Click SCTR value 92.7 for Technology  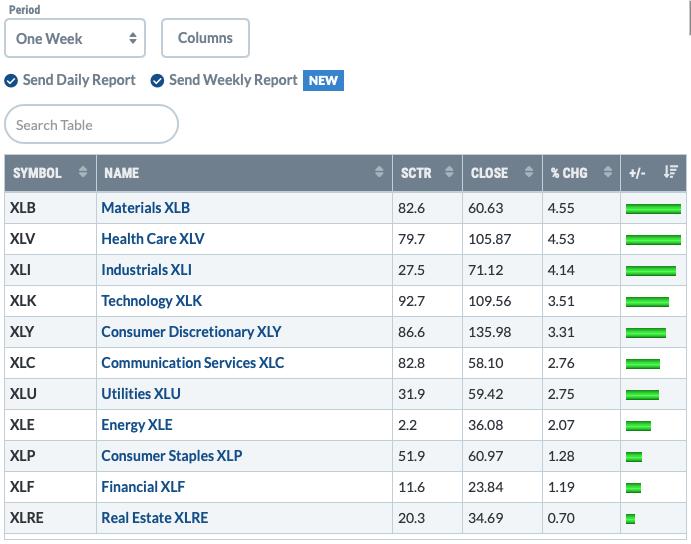(411, 301)
